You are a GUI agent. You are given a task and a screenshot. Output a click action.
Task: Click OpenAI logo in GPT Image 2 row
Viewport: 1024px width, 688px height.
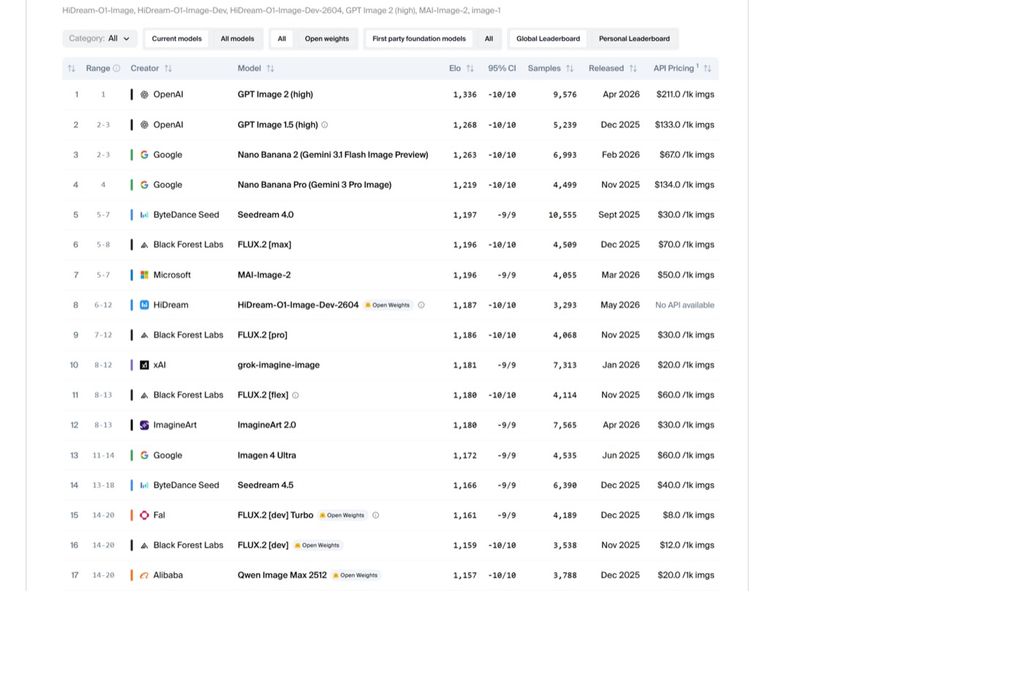point(144,95)
